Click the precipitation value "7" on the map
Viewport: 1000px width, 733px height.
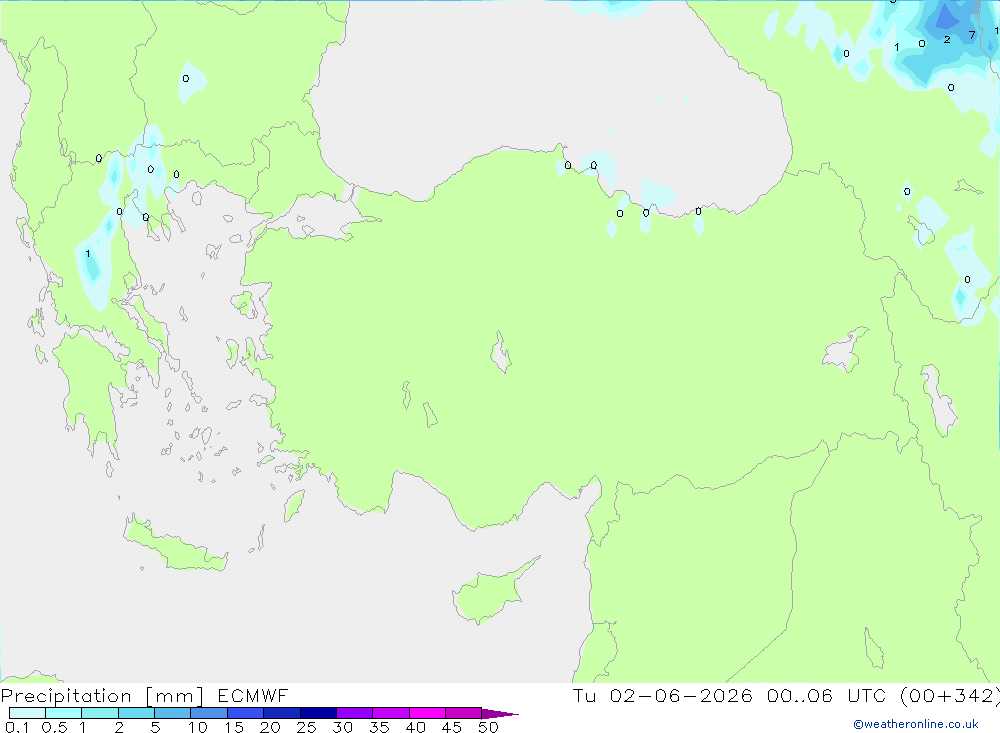(x=972, y=35)
